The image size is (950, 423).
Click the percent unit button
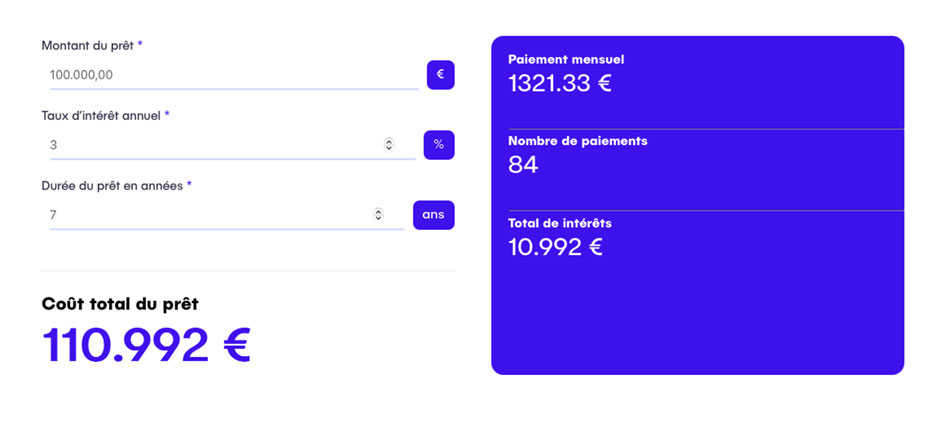click(x=438, y=145)
